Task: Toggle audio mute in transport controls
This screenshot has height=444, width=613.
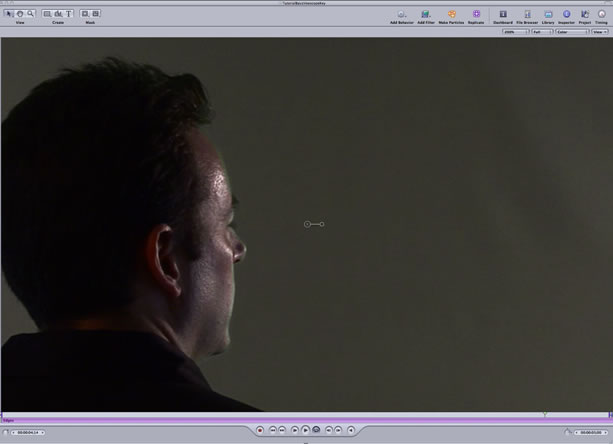Action: [x=351, y=430]
